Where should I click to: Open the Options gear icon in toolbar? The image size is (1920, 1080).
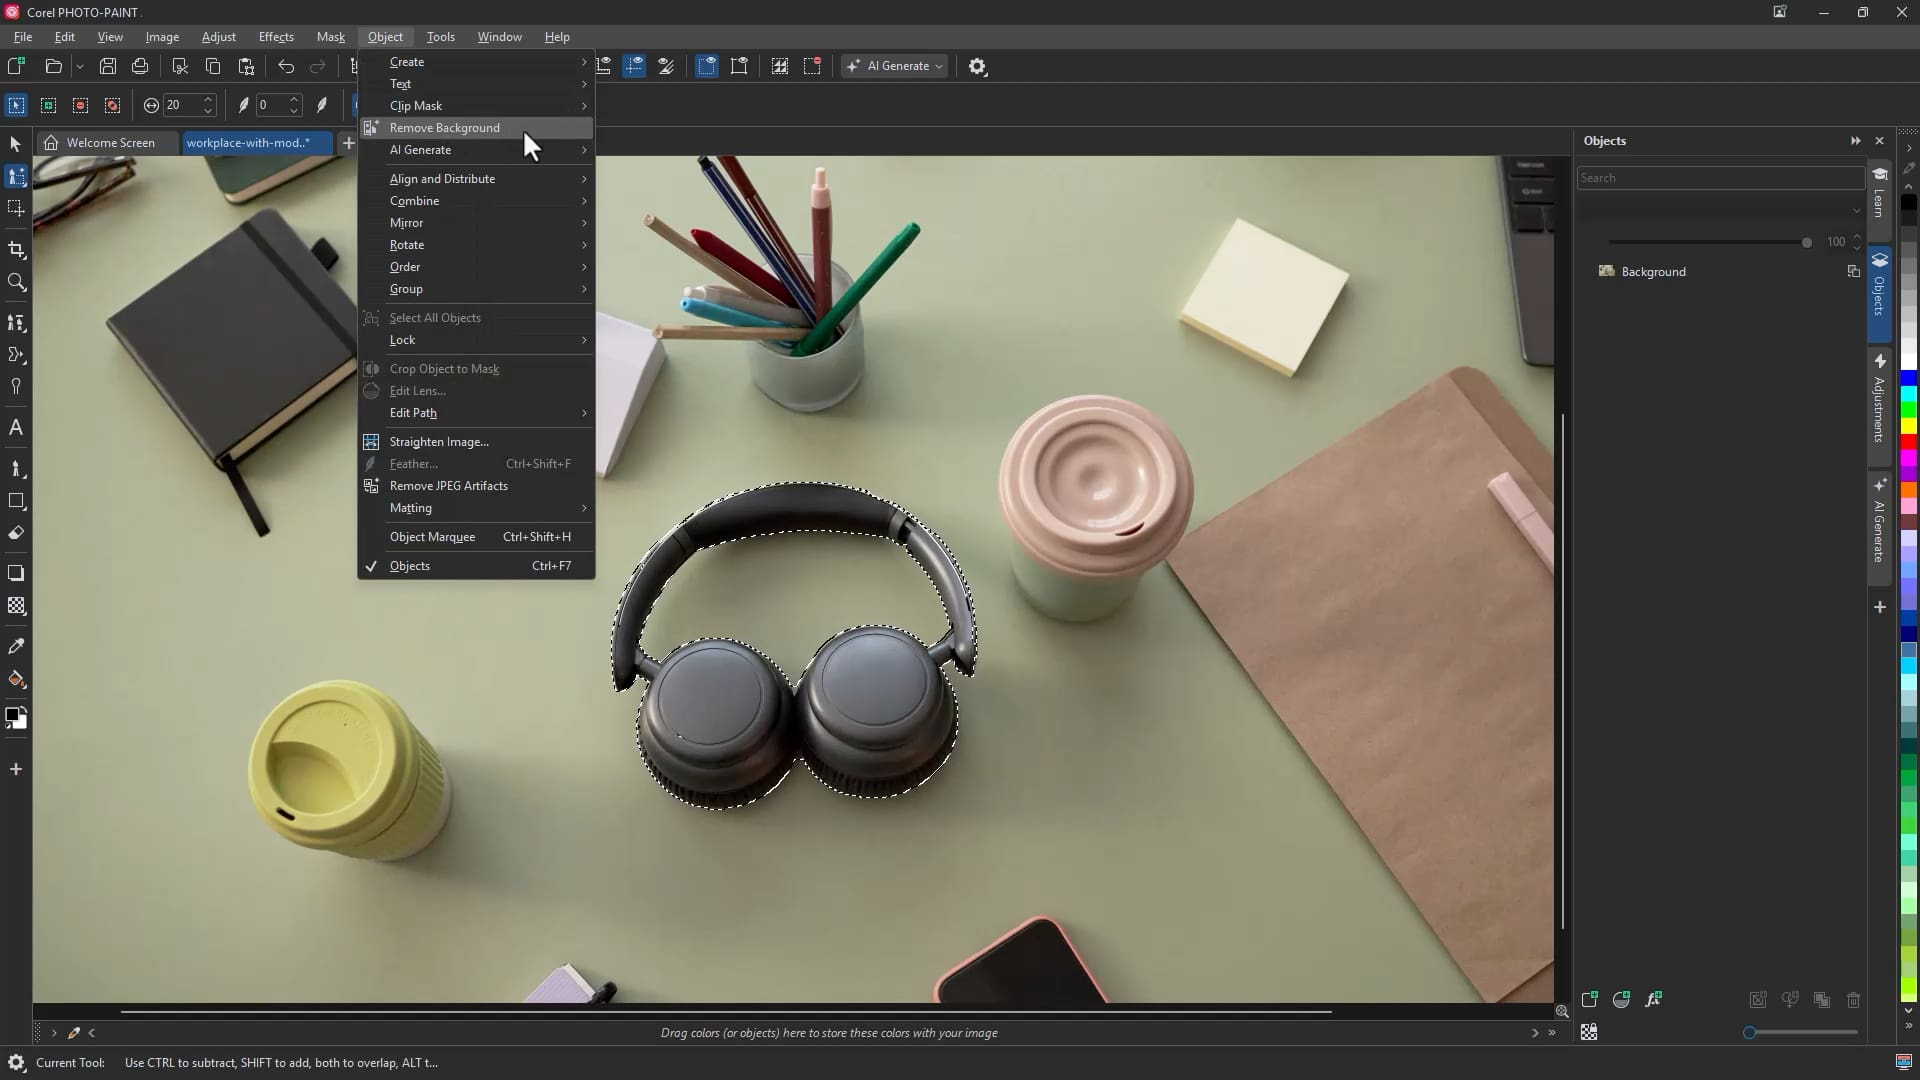point(977,66)
